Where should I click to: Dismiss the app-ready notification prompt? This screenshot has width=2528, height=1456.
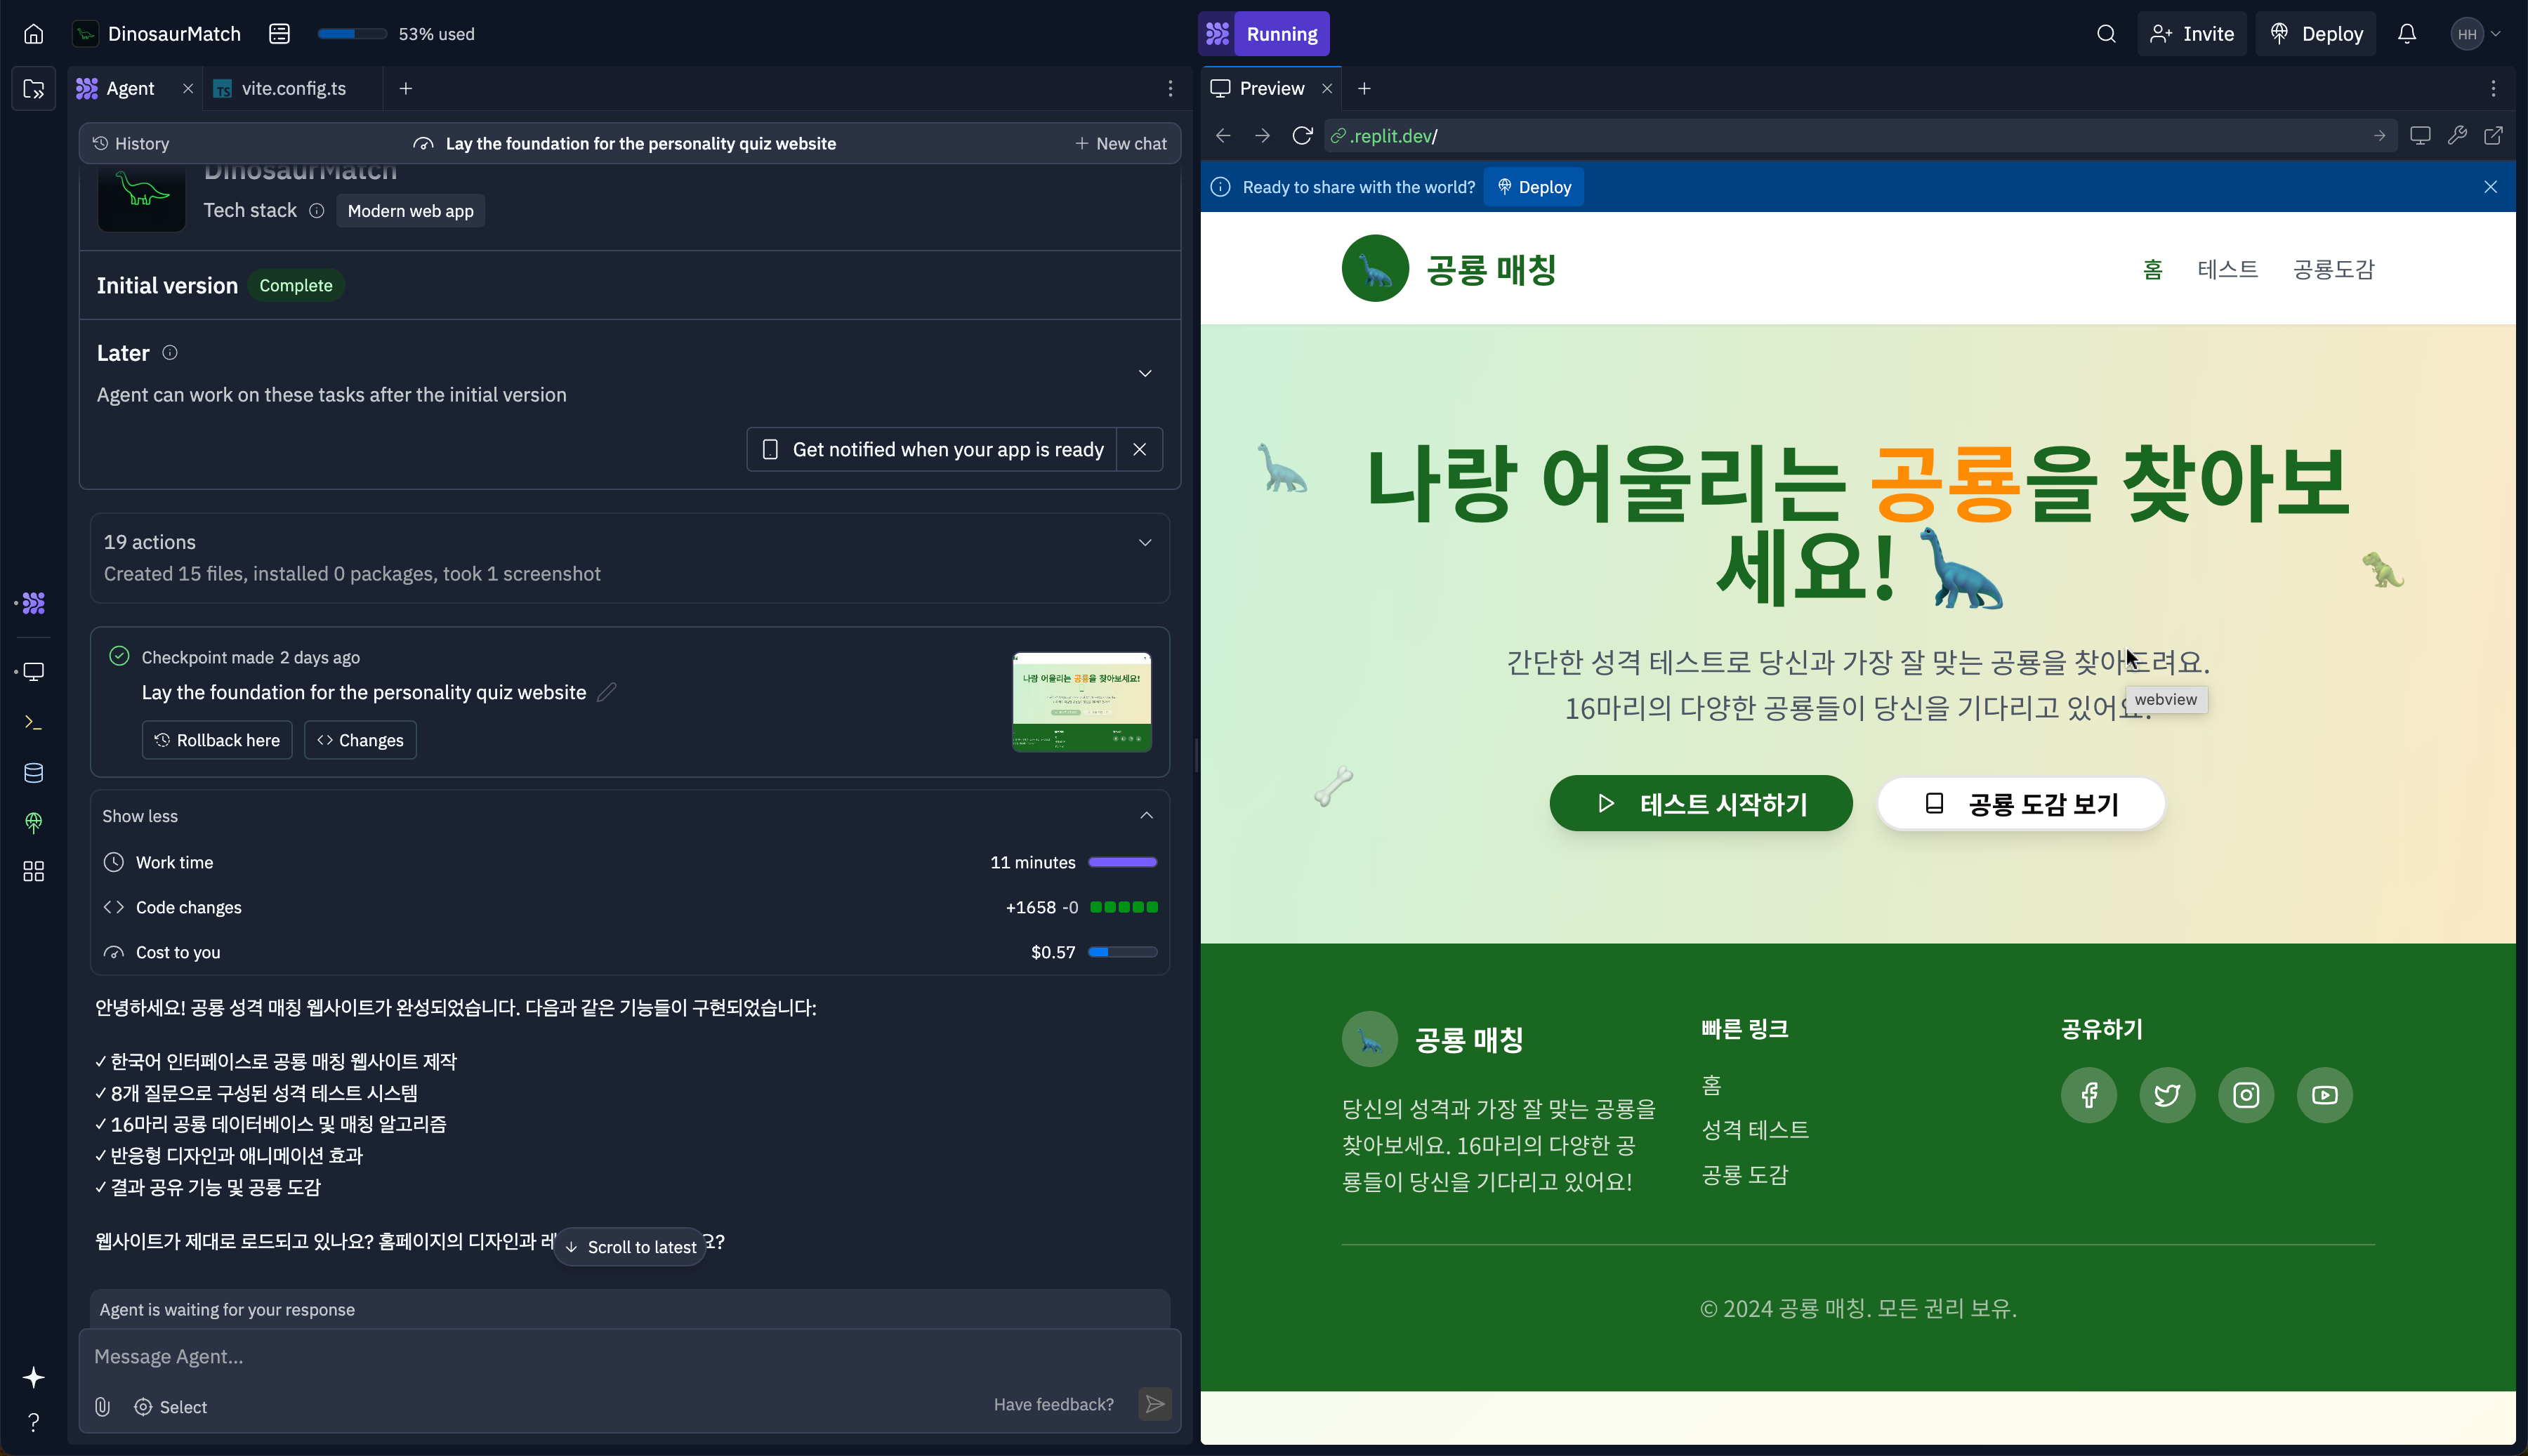click(x=1139, y=450)
